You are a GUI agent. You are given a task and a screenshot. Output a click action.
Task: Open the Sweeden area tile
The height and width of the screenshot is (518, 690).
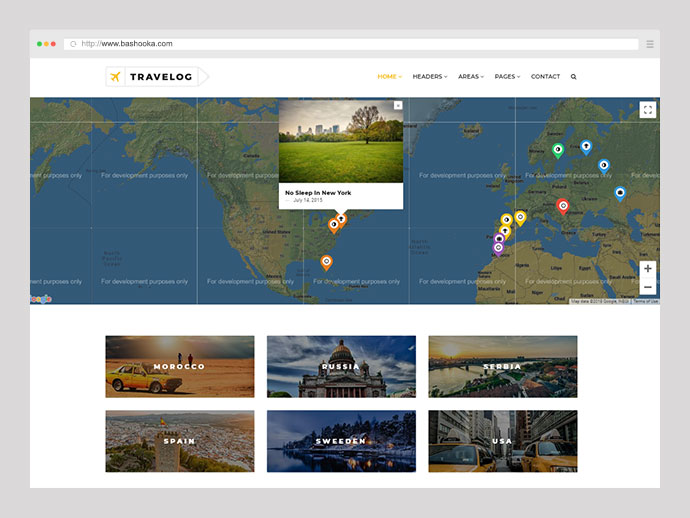(341, 441)
